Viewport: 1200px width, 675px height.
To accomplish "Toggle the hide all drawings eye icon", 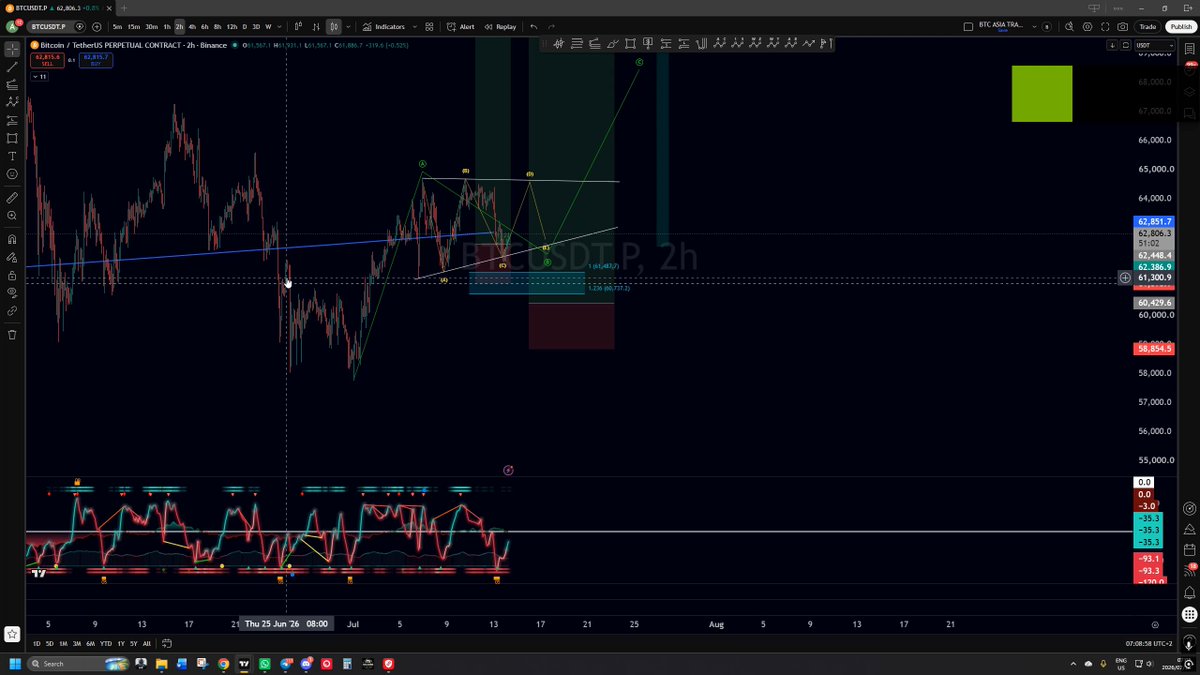I will [x=12, y=293].
